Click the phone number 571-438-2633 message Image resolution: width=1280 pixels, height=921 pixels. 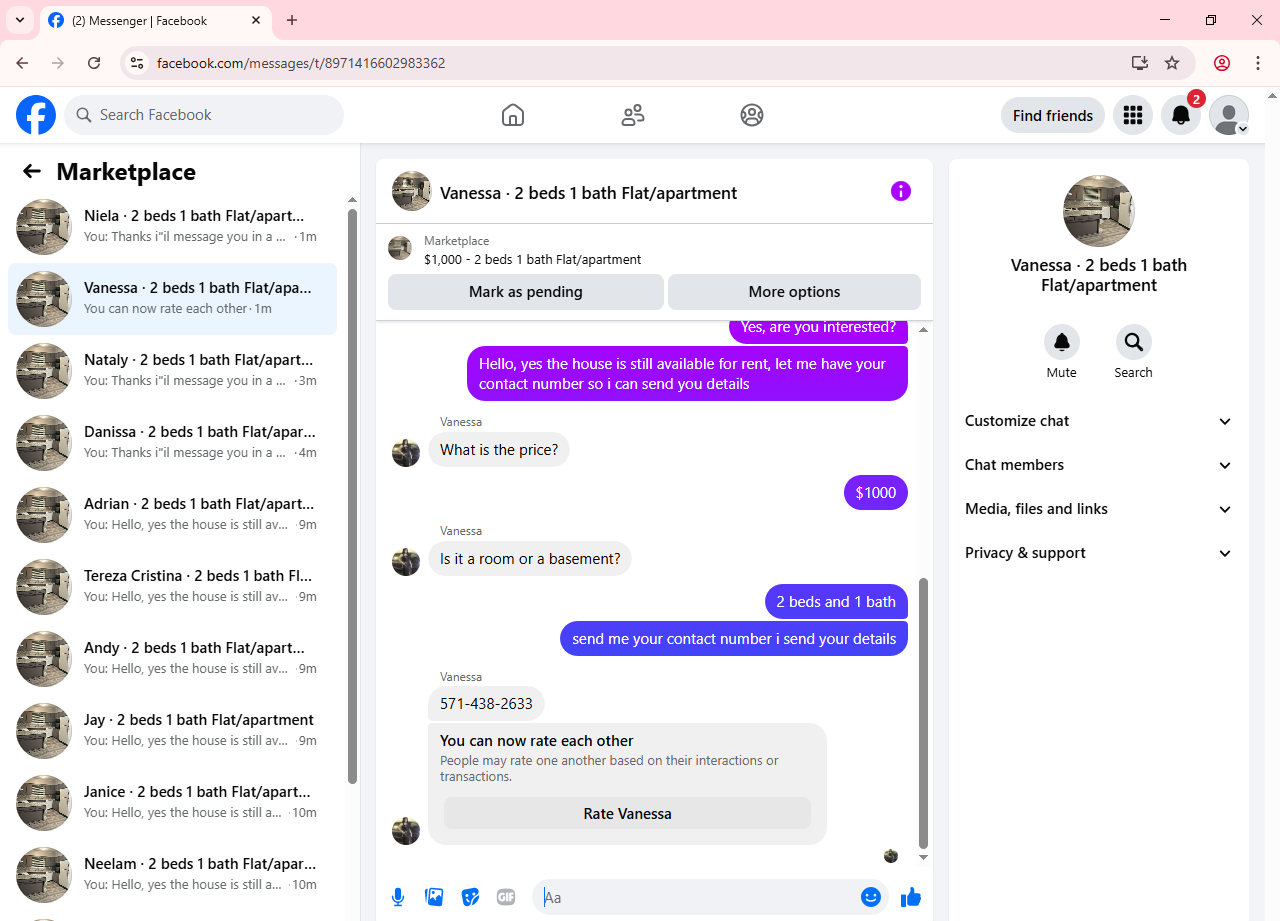tap(486, 703)
